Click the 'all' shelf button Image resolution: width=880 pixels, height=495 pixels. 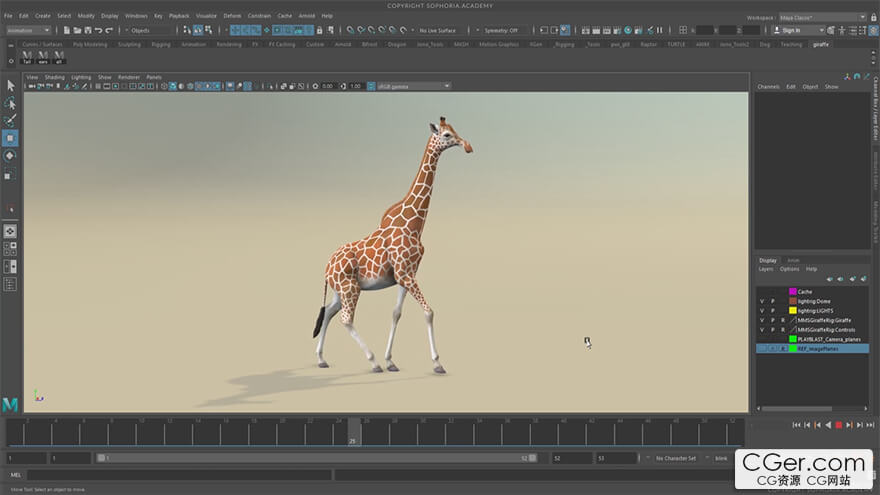[59, 58]
